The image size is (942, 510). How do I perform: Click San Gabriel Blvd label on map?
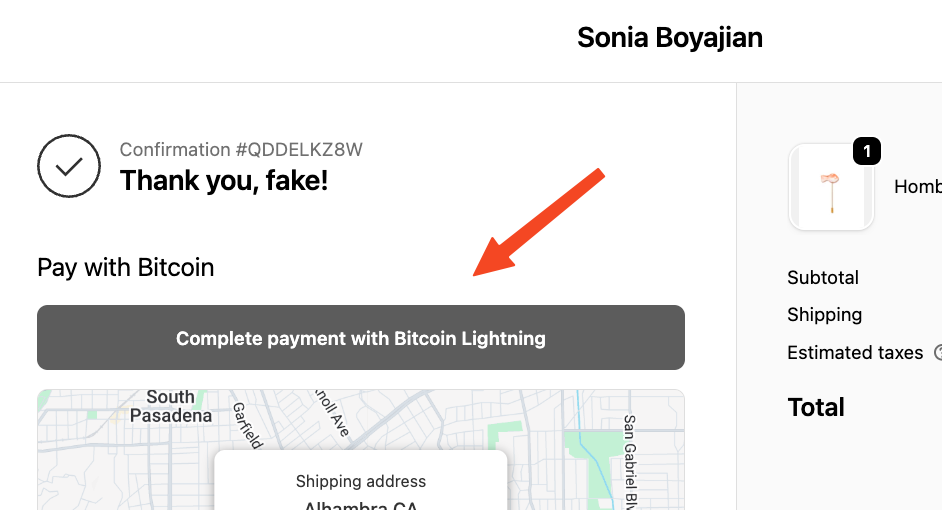tap(630, 458)
